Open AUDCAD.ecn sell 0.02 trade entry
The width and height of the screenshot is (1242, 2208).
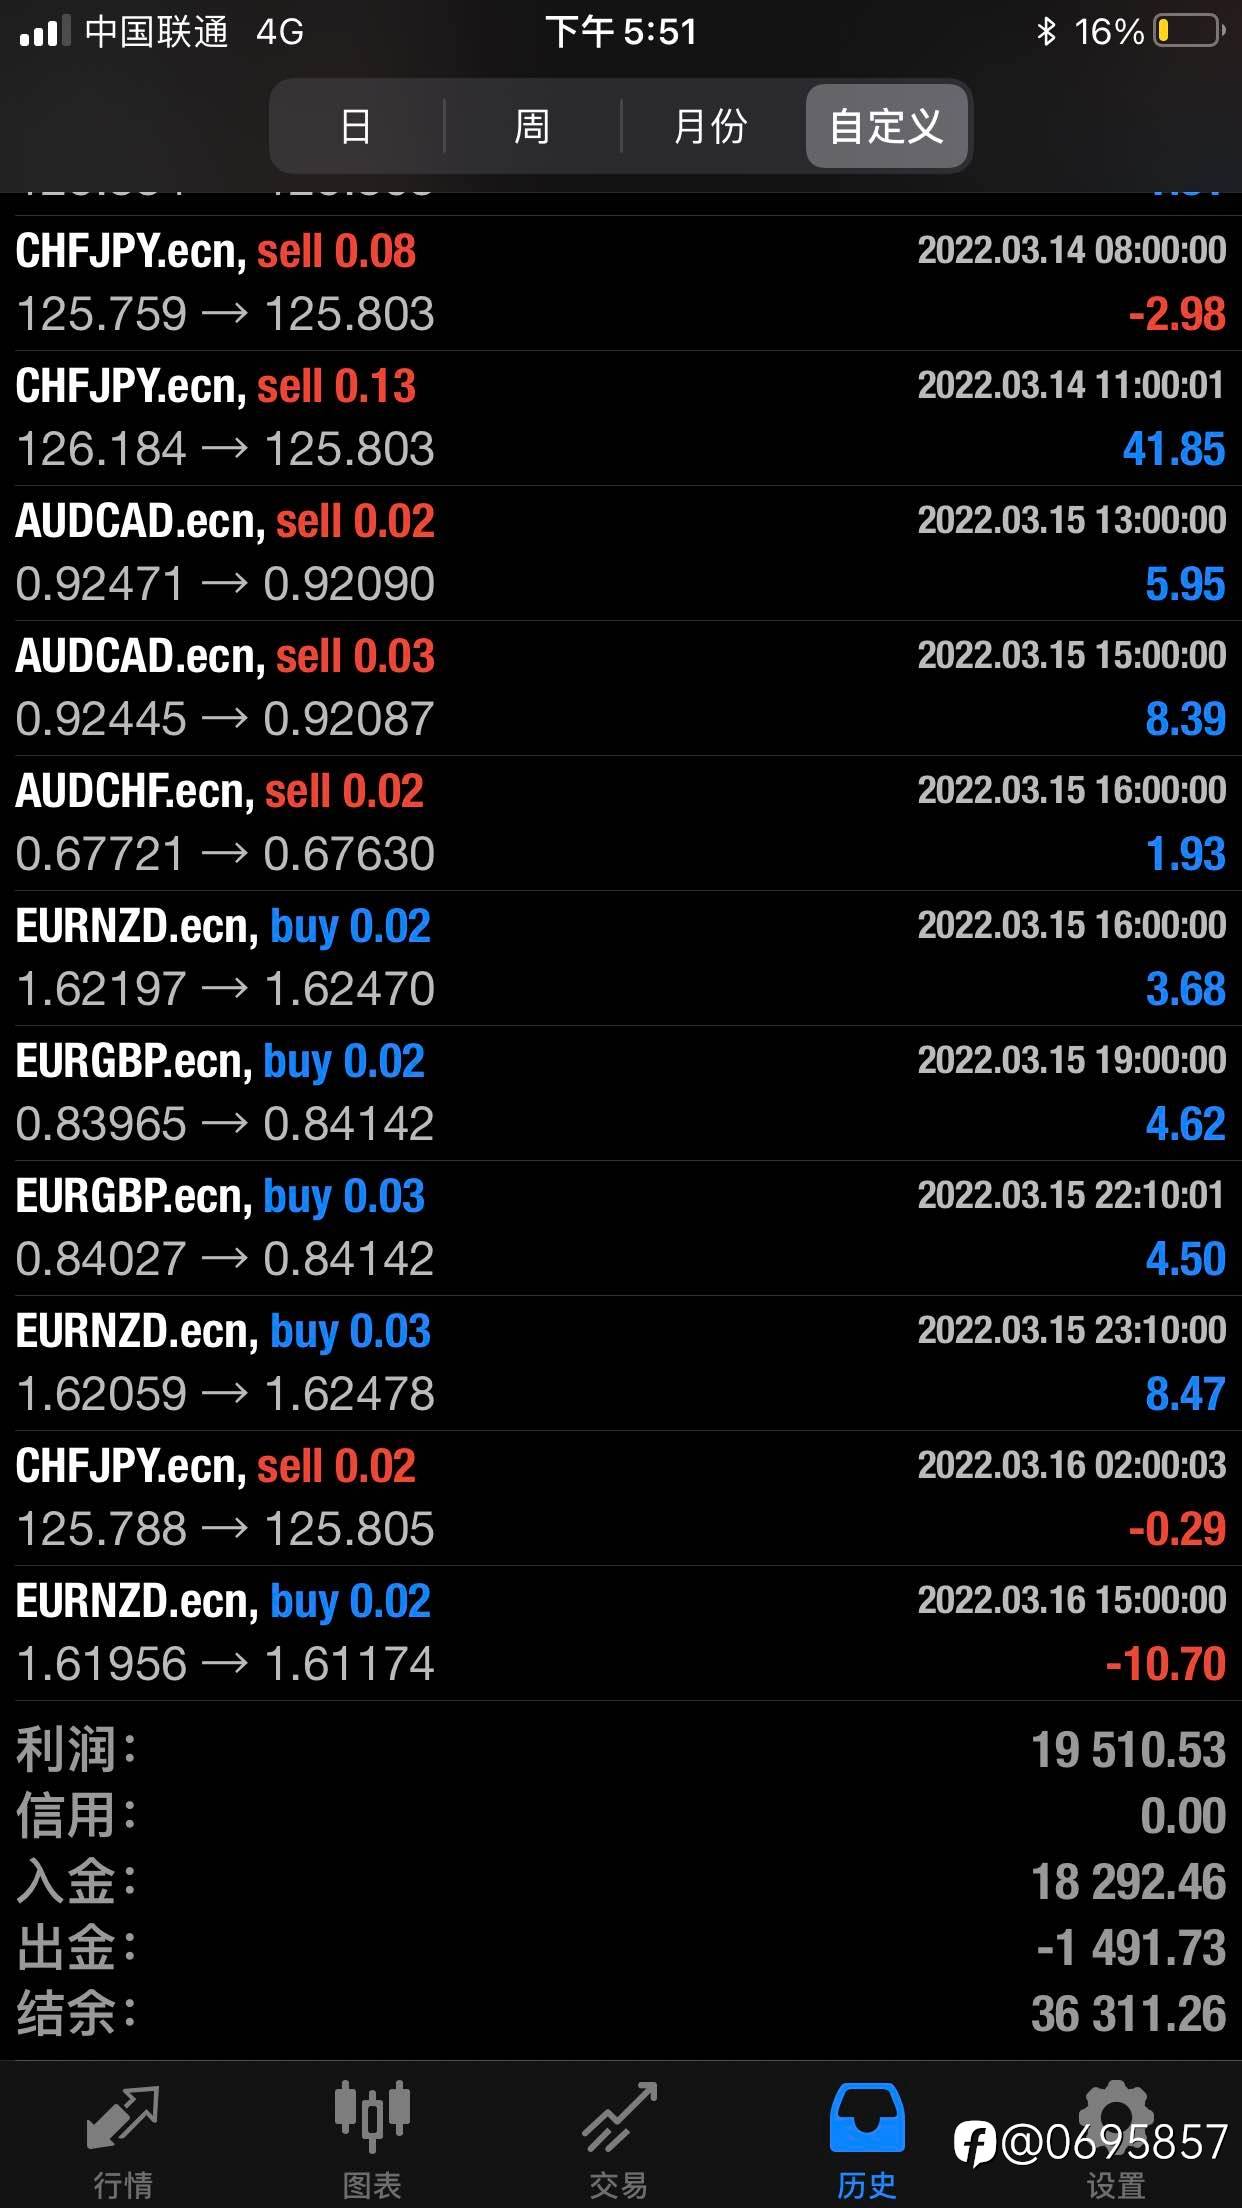tap(621, 553)
